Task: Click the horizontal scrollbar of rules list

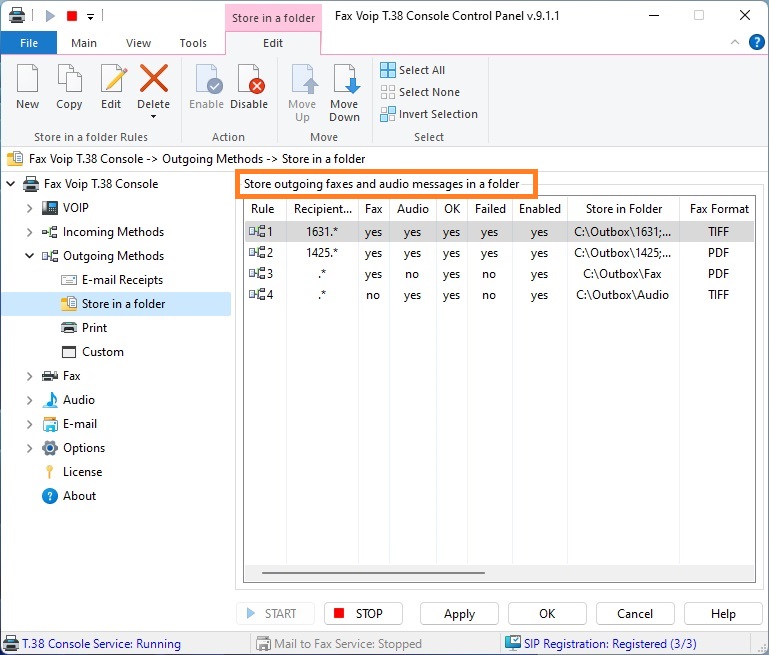Action: (x=373, y=573)
